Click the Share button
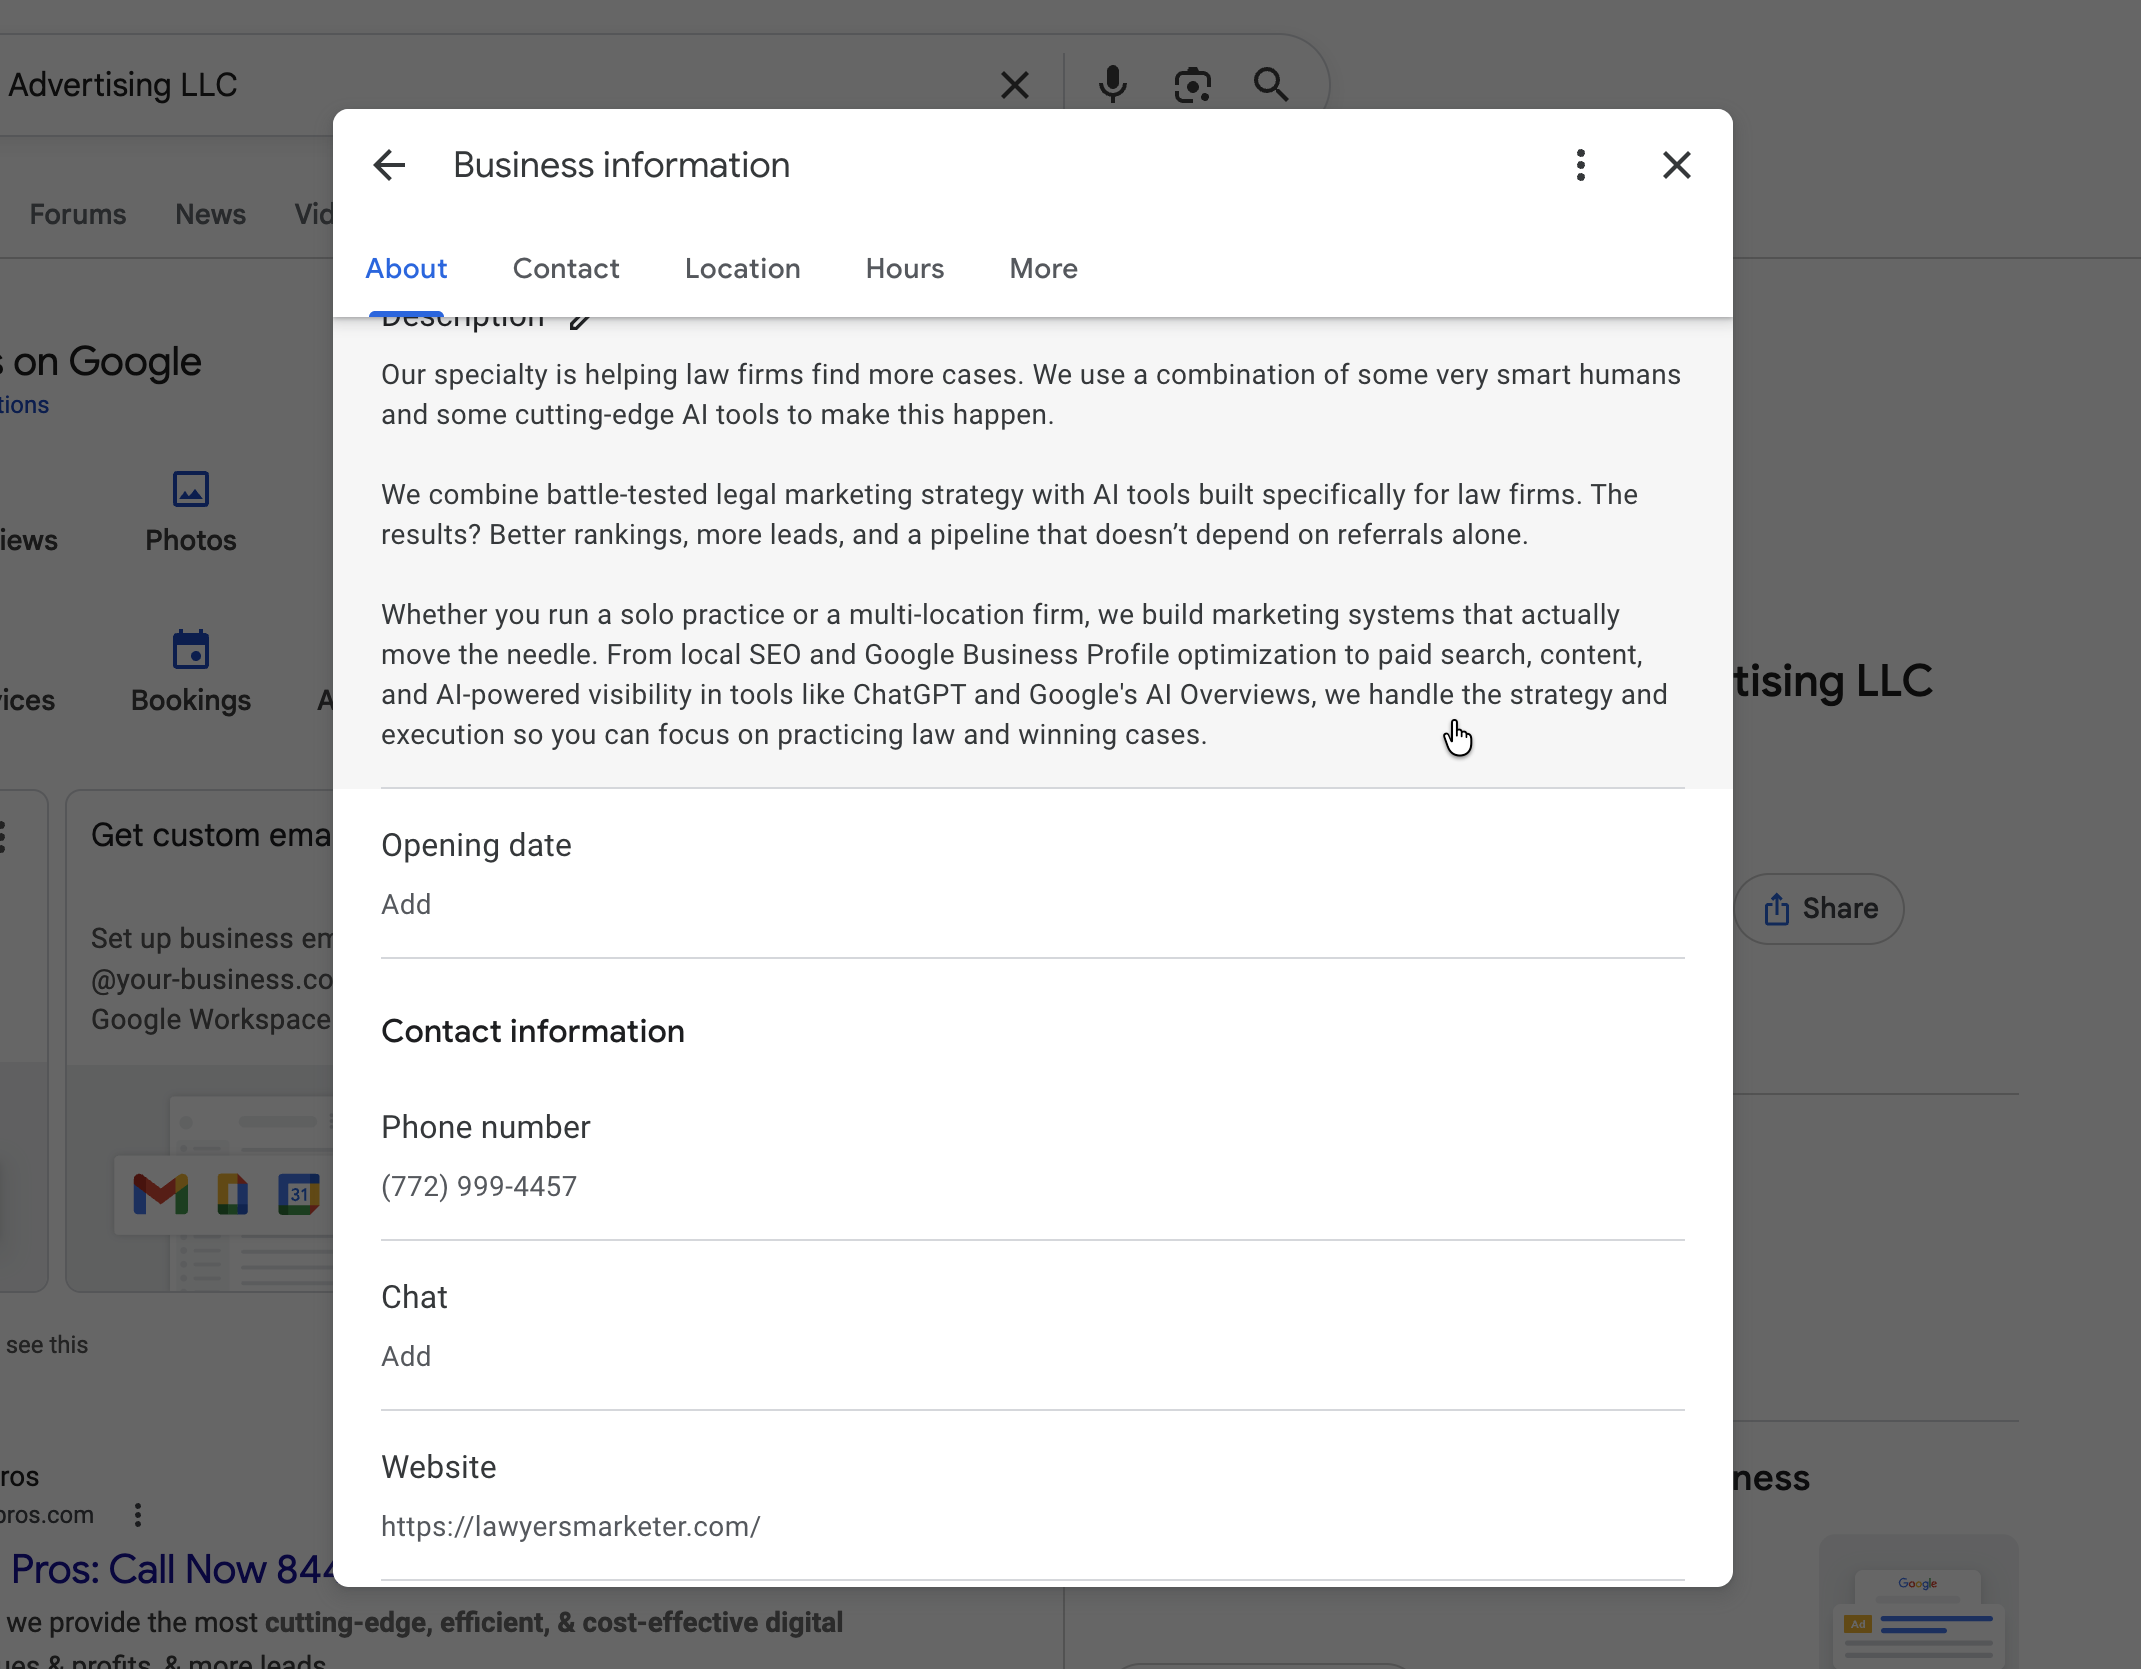 point(1819,908)
